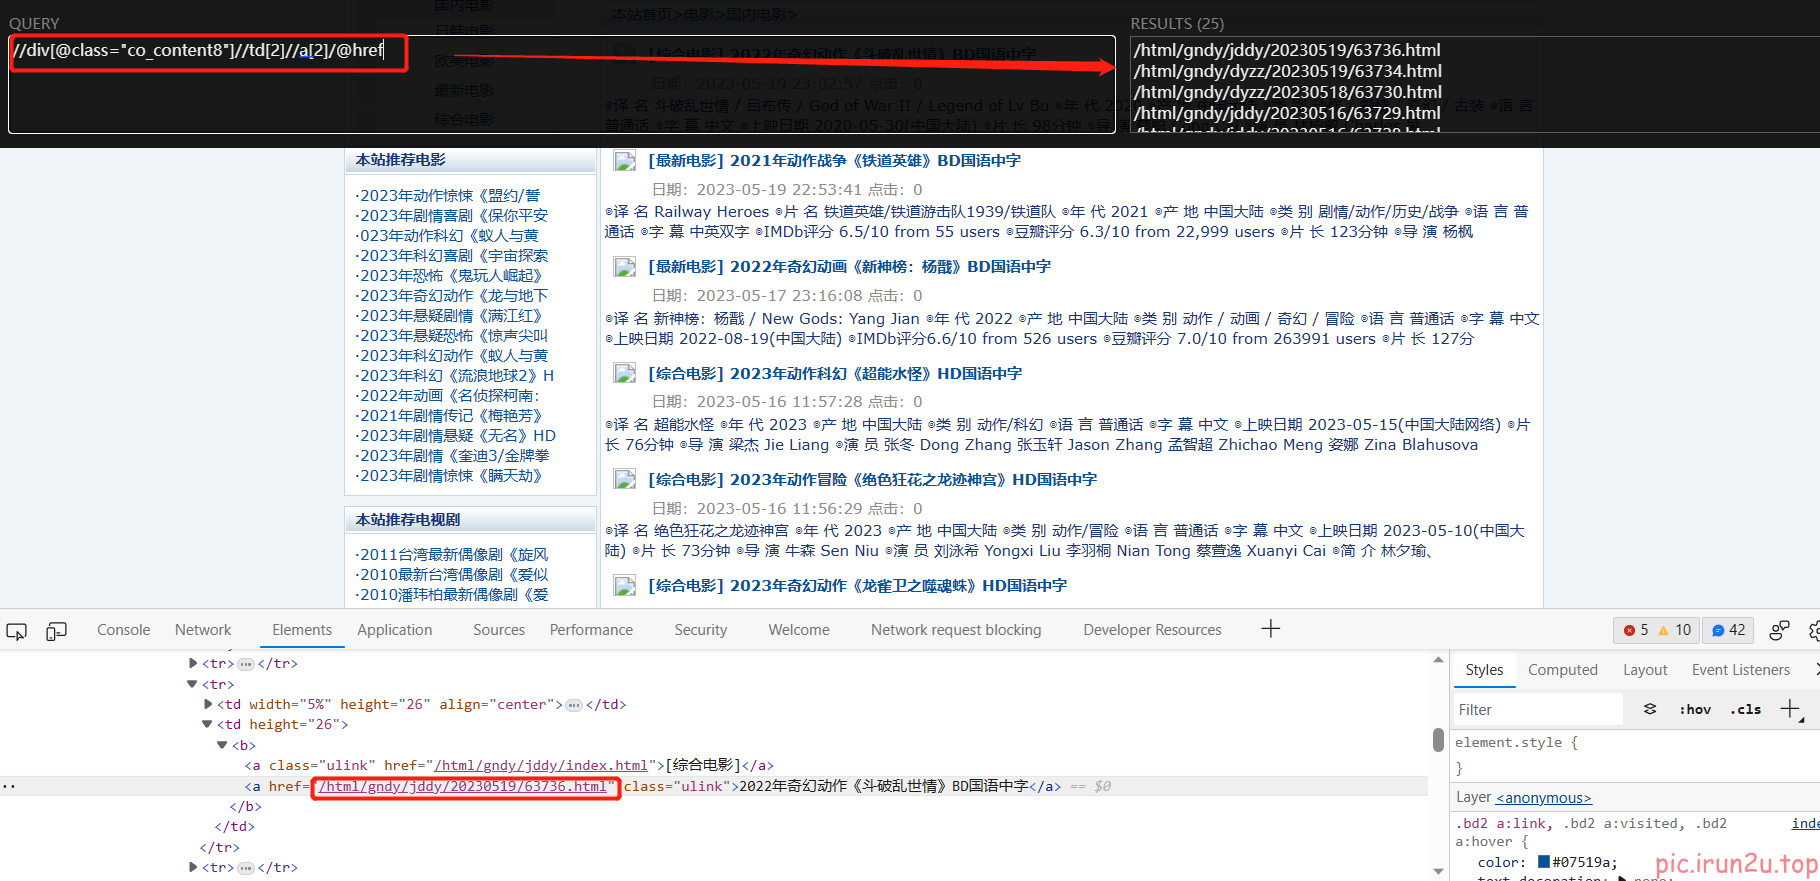
Task: Open the 铁道英雄 movie title link
Action: (834, 161)
